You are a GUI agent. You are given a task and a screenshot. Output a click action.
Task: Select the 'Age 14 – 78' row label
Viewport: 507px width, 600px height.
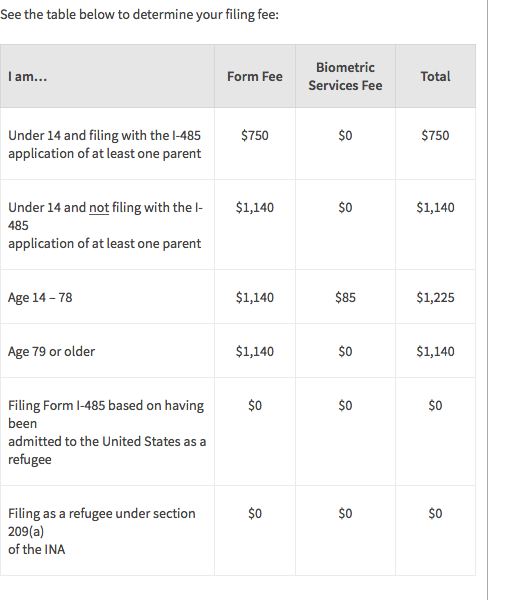[40, 297]
